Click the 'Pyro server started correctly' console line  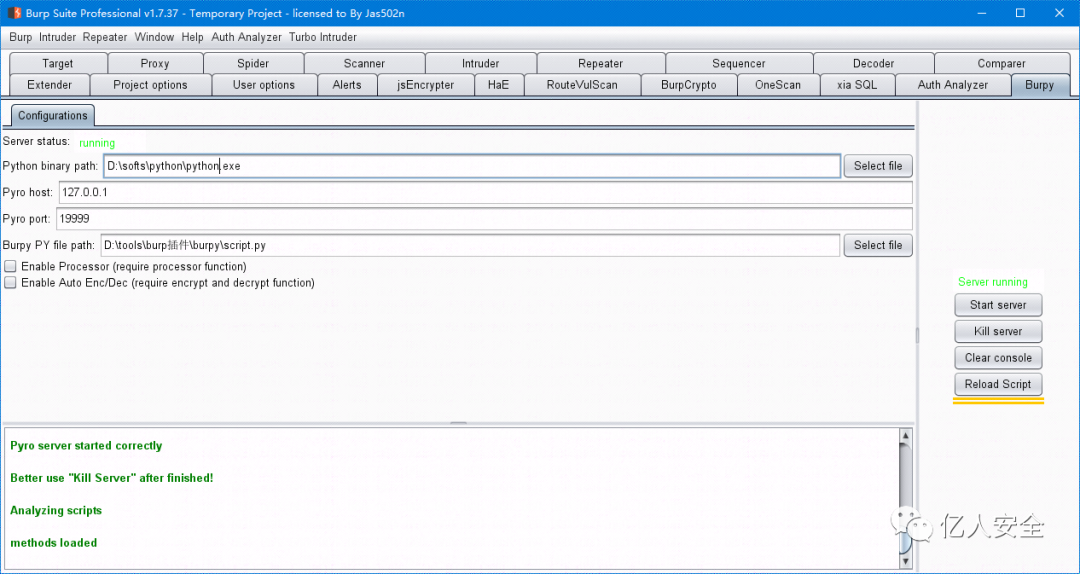pyautogui.click(x=86, y=445)
